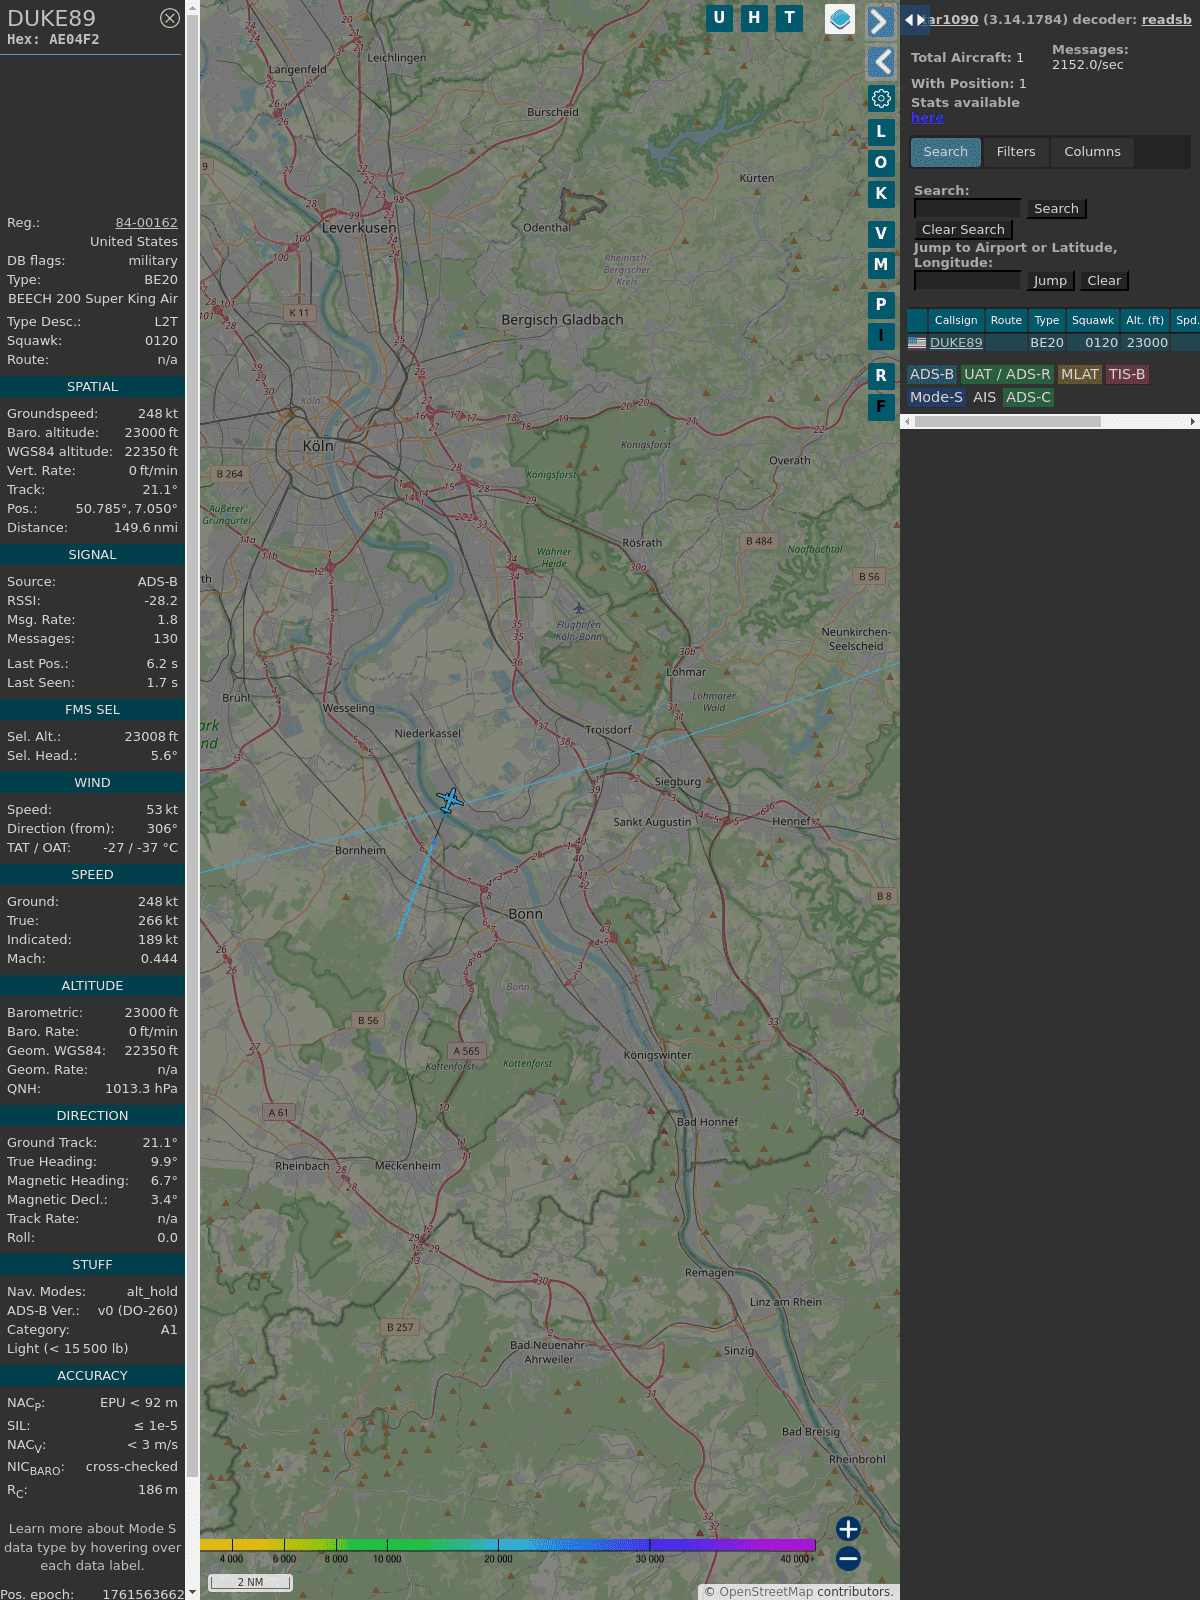Toggle the R map button

pos(881,375)
